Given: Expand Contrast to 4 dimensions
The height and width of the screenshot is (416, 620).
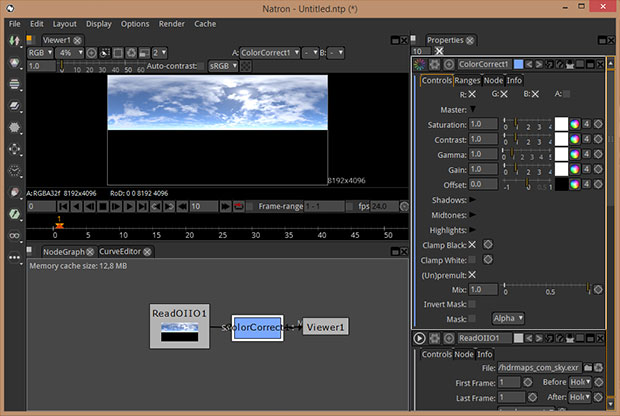Looking at the screenshot, I should 587,139.
